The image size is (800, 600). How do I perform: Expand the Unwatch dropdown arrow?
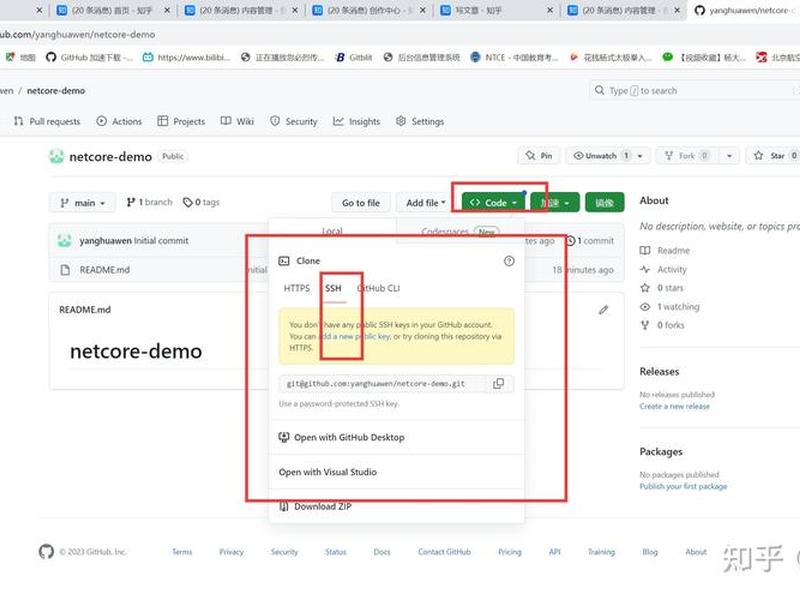640,156
